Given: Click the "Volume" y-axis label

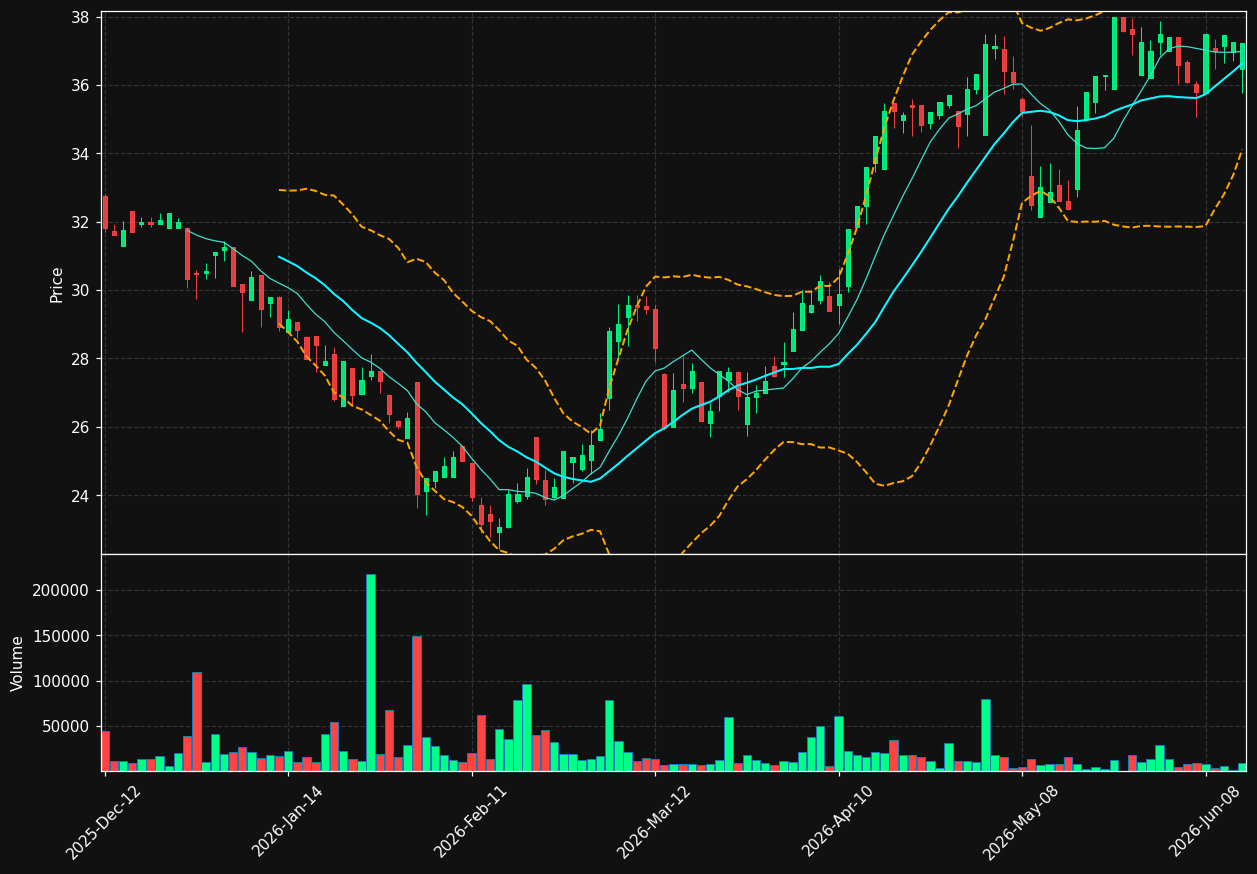Looking at the screenshot, I should pyautogui.click(x=18, y=663).
